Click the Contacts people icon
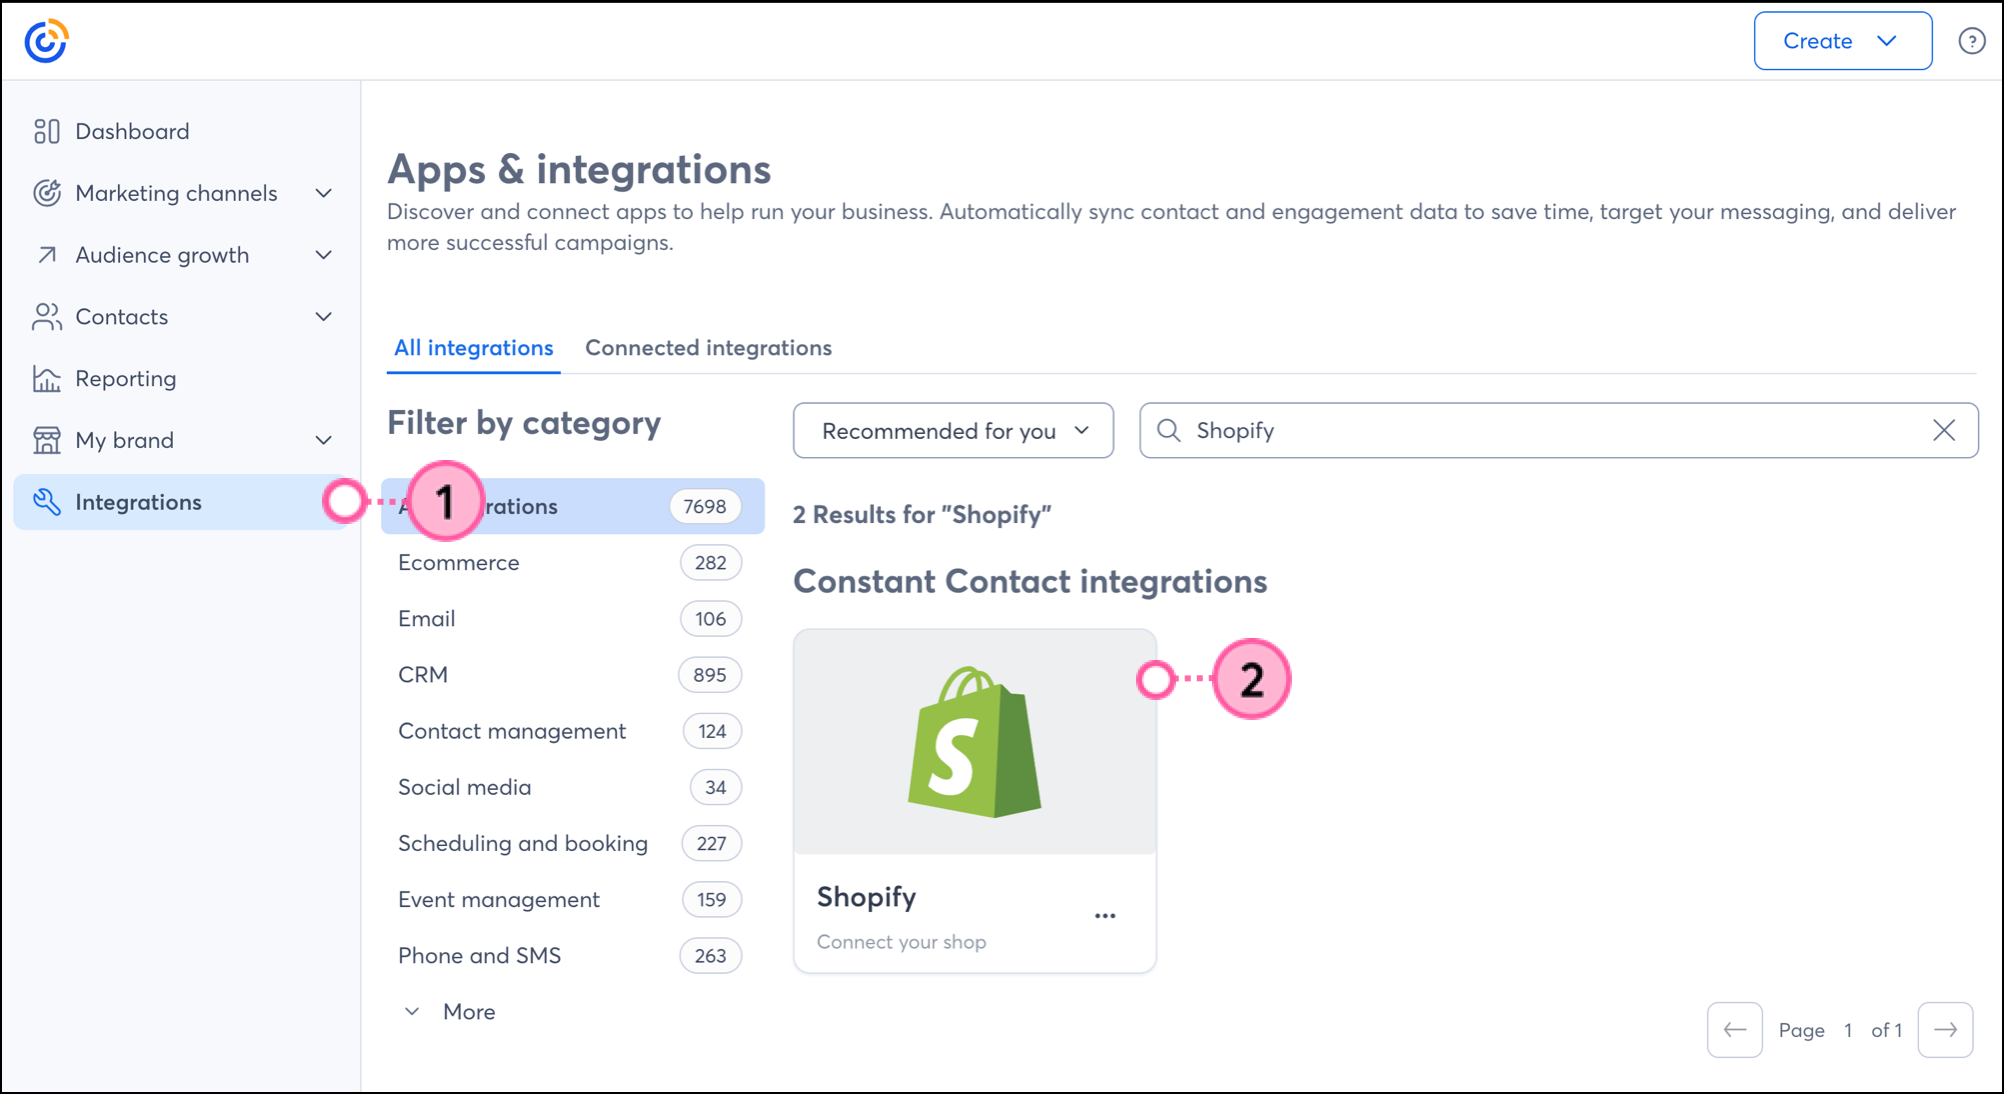This screenshot has width=2004, height=1094. pos(46,317)
